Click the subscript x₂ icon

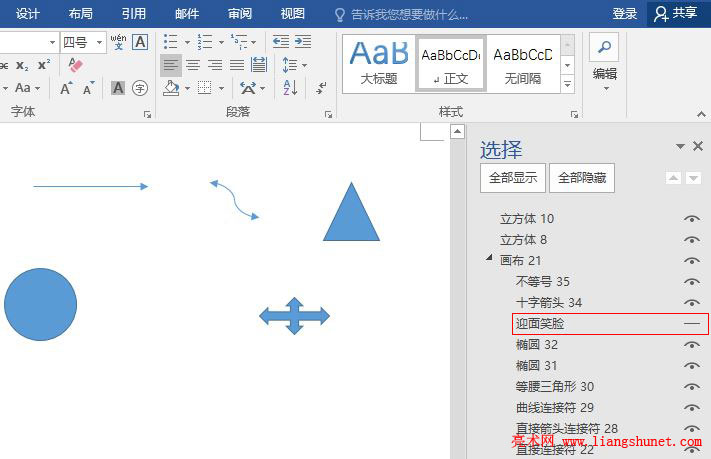(22, 66)
